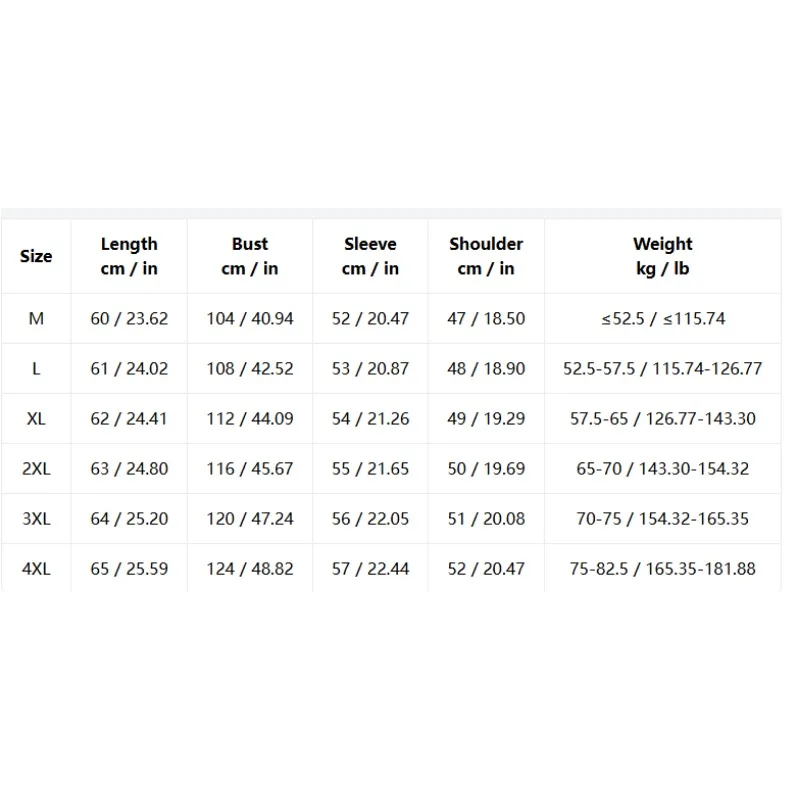Viewport: 800px width, 800px height.
Task: Click the 54 / 21.26 sleeve cell
Action: coord(370,419)
